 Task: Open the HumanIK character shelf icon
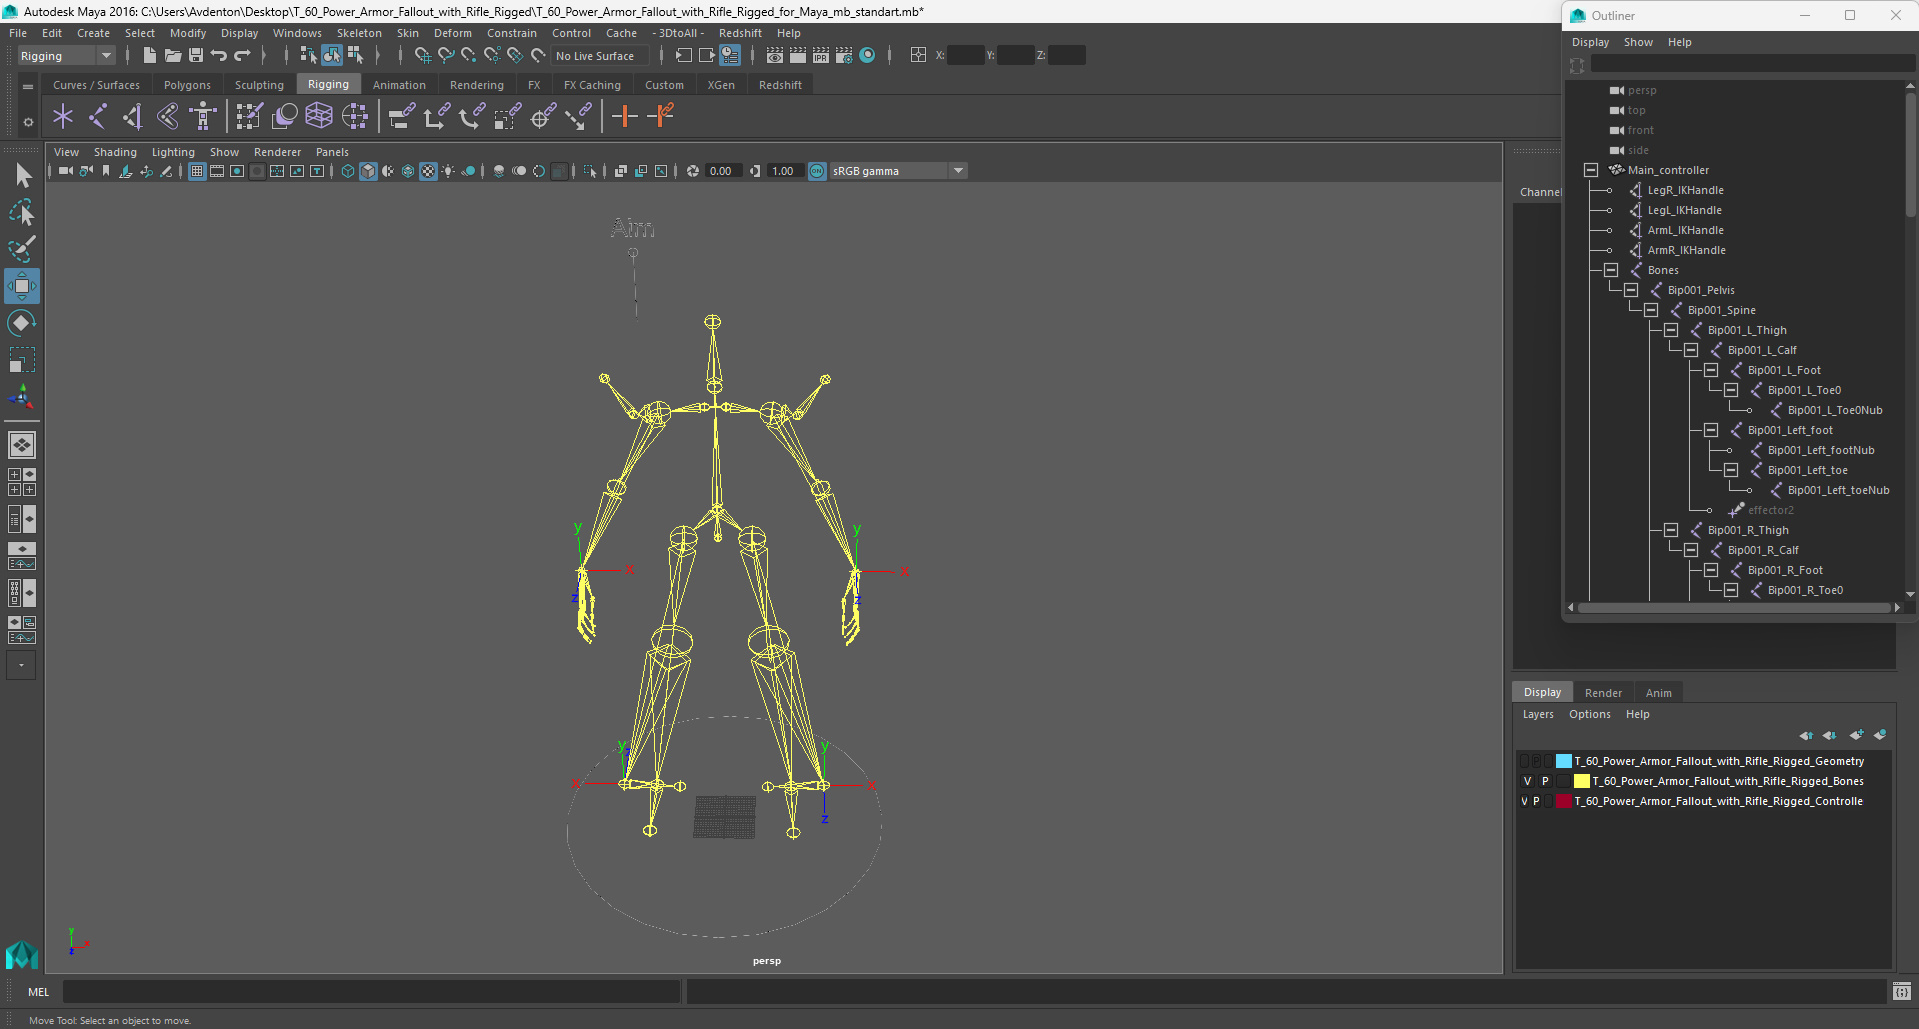click(203, 117)
